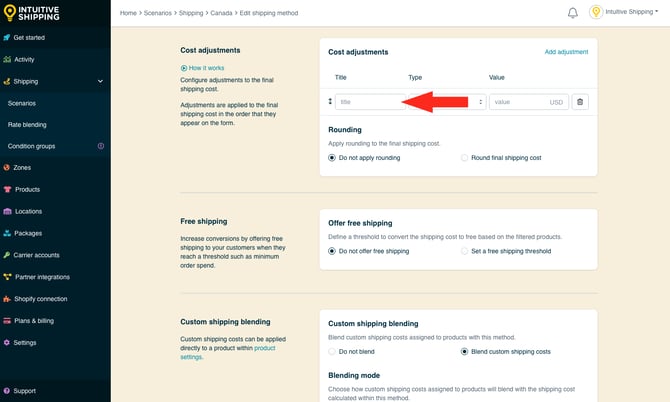Open the Get started page
The width and height of the screenshot is (670, 402).
29,38
